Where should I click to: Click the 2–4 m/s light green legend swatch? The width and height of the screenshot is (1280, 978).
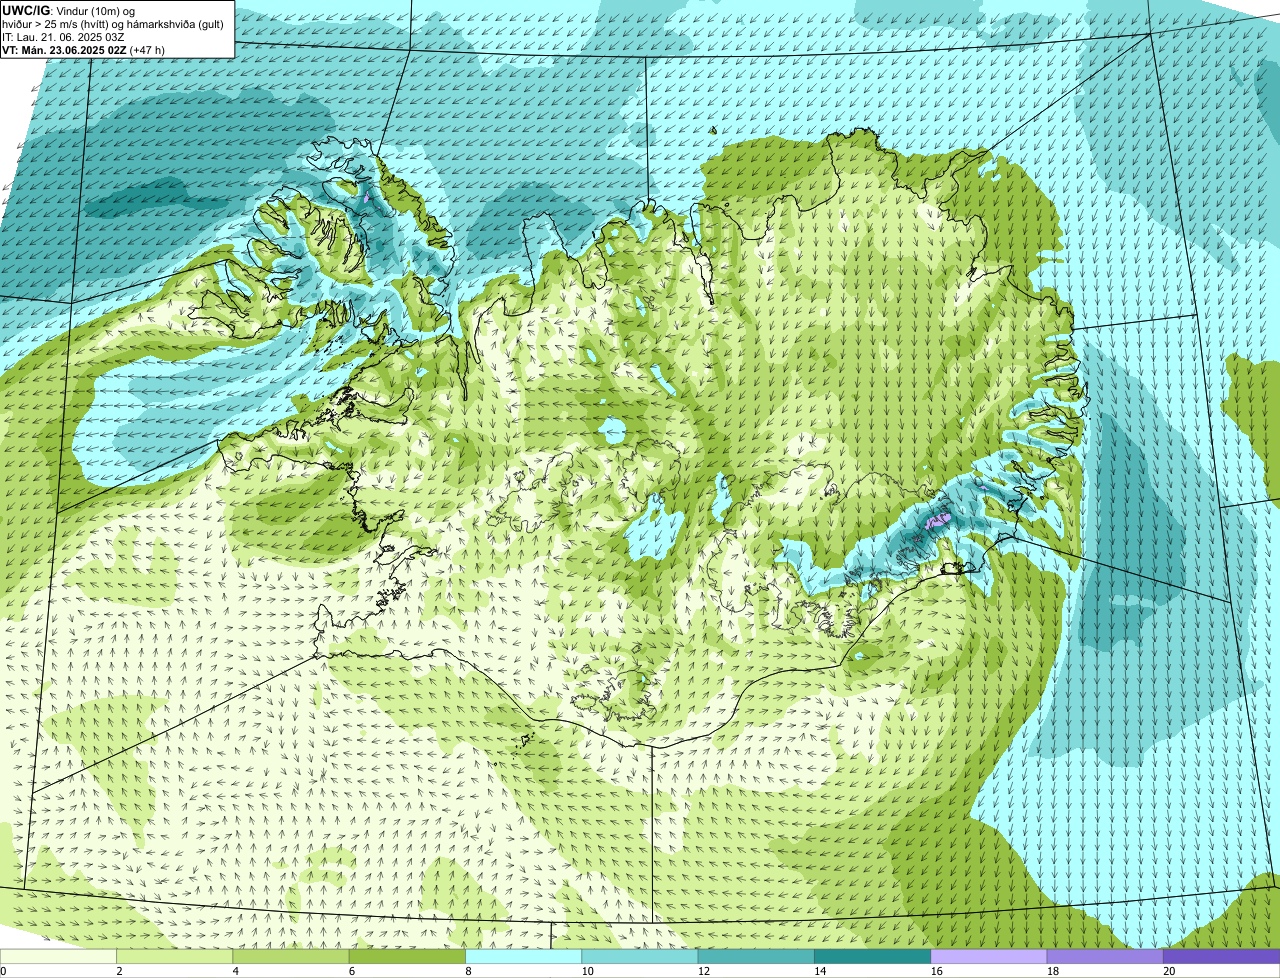(175, 956)
